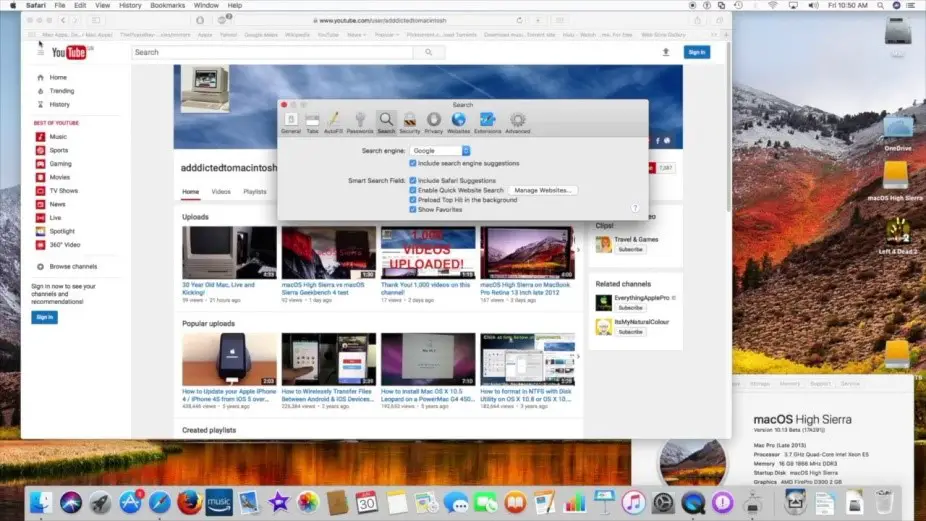Open System Preferences from the Dock
This screenshot has height=521, width=926.
pos(663,503)
